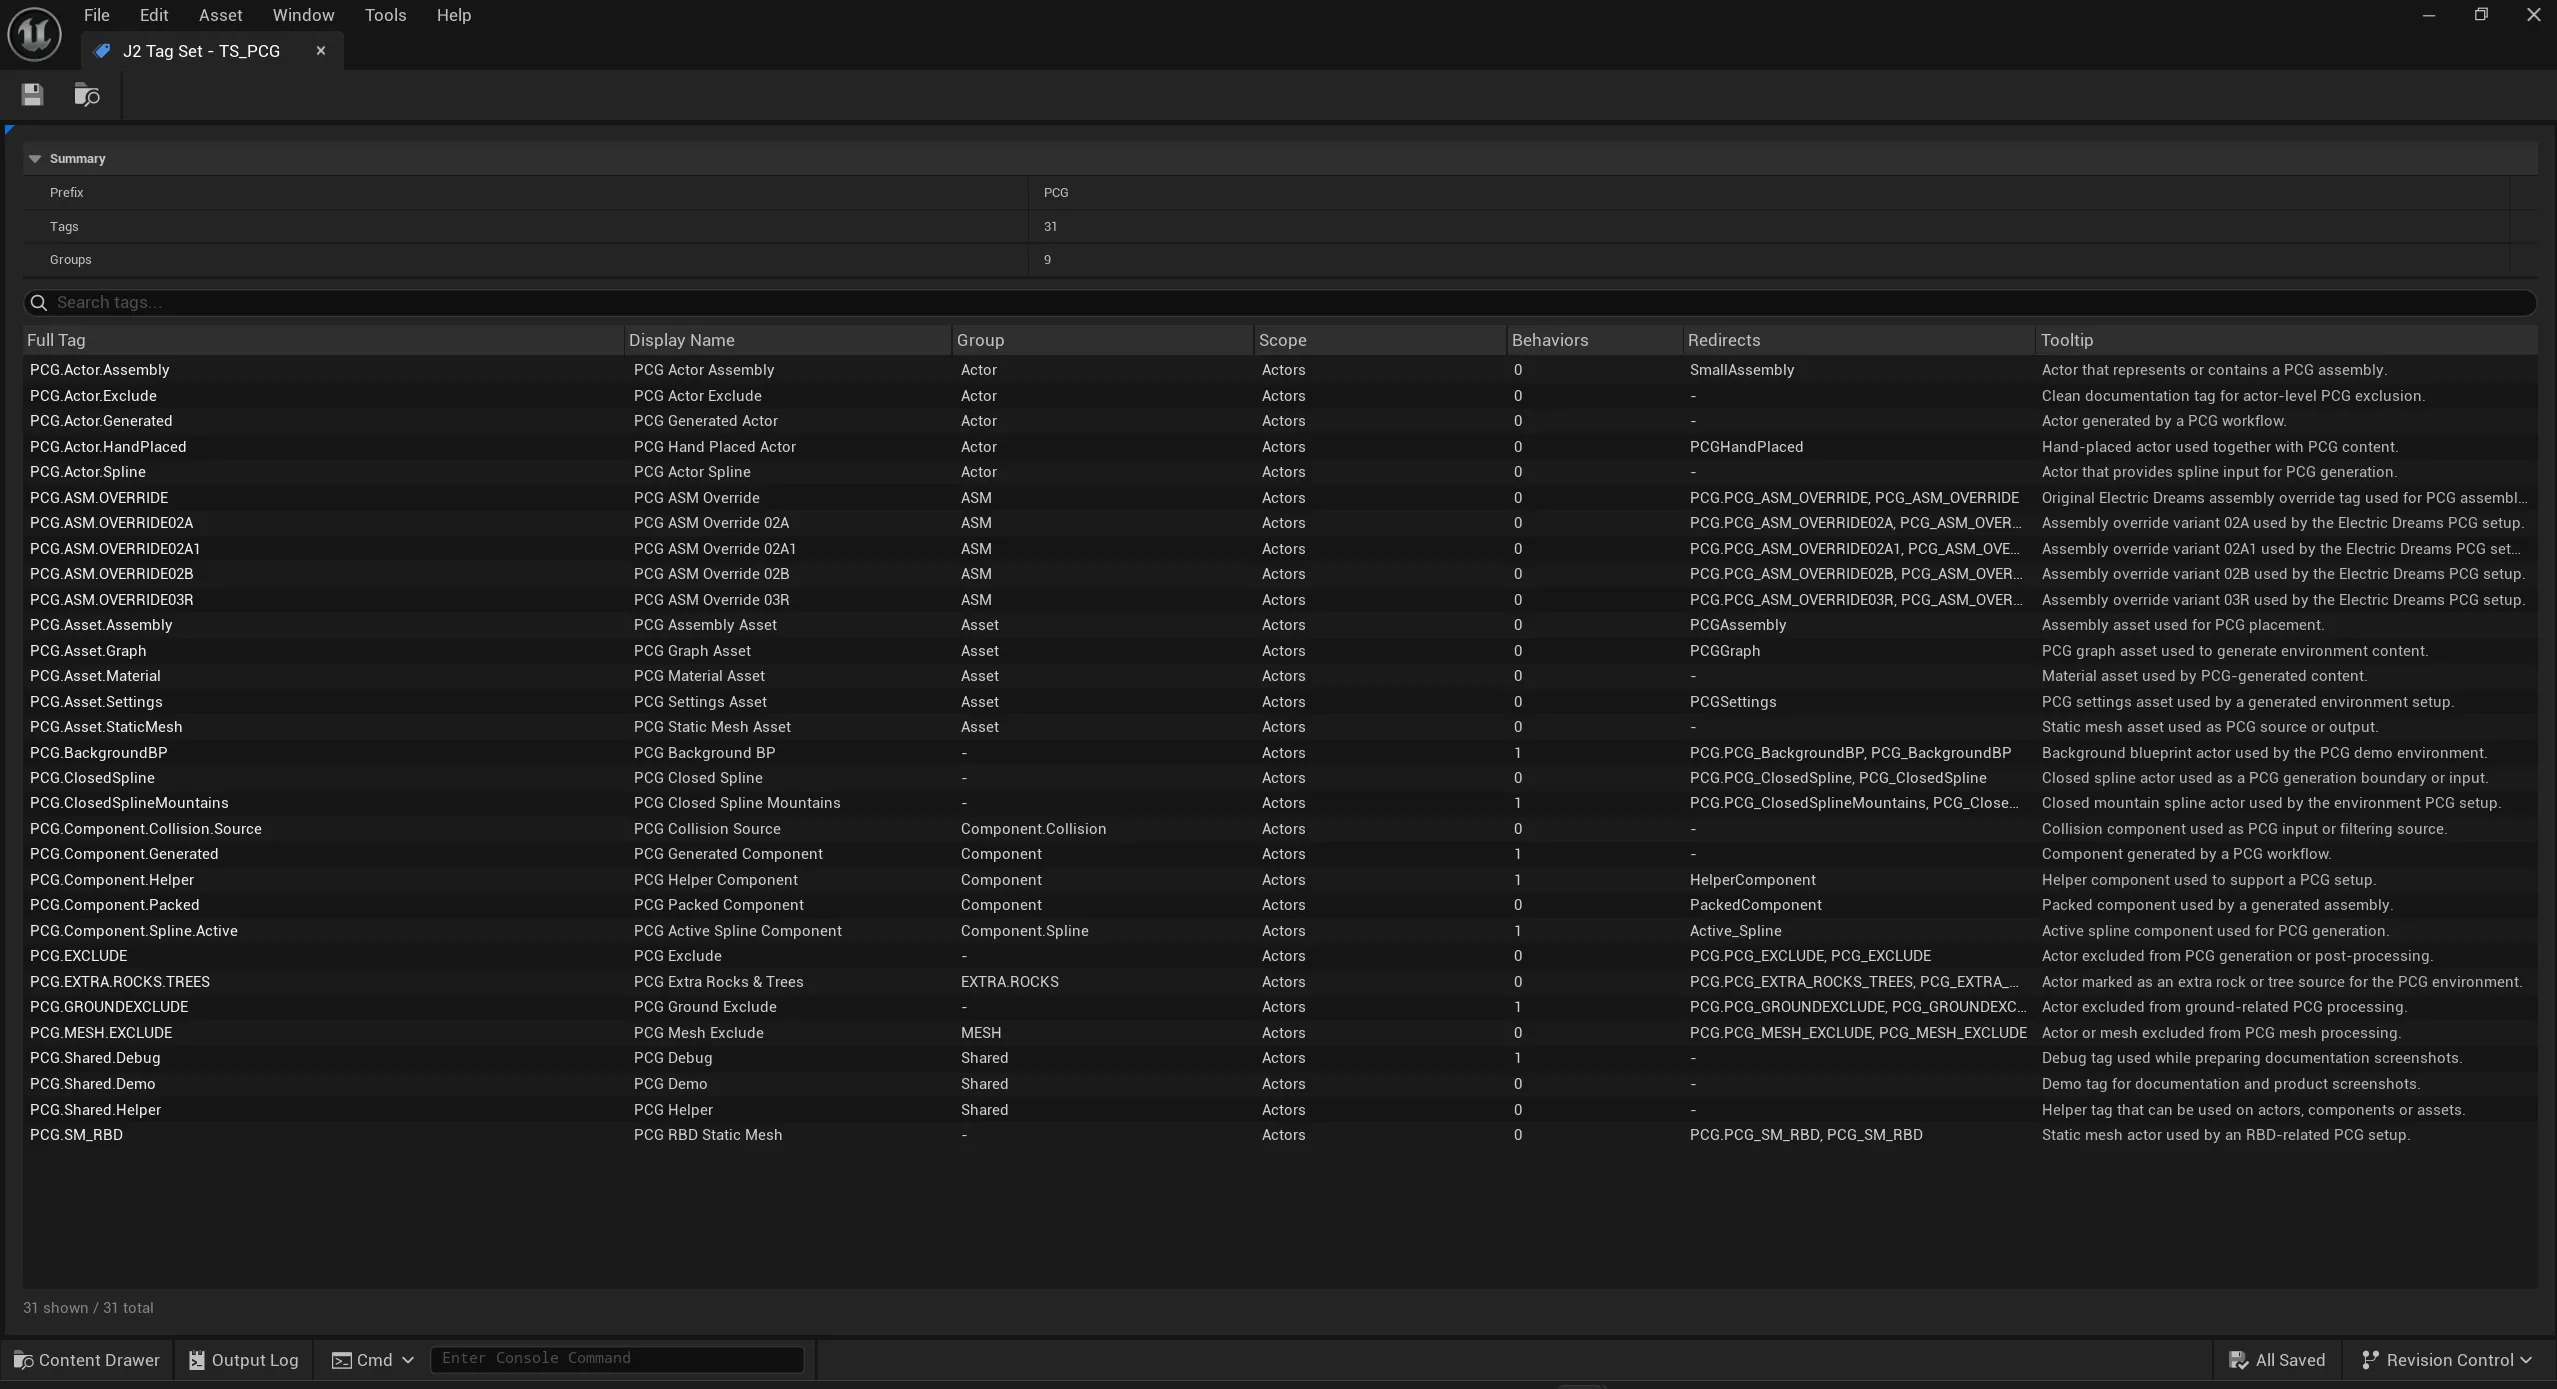This screenshot has width=2557, height=1389.
Task: Click the Component.Spline group cell
Action: pos(1025,931)
